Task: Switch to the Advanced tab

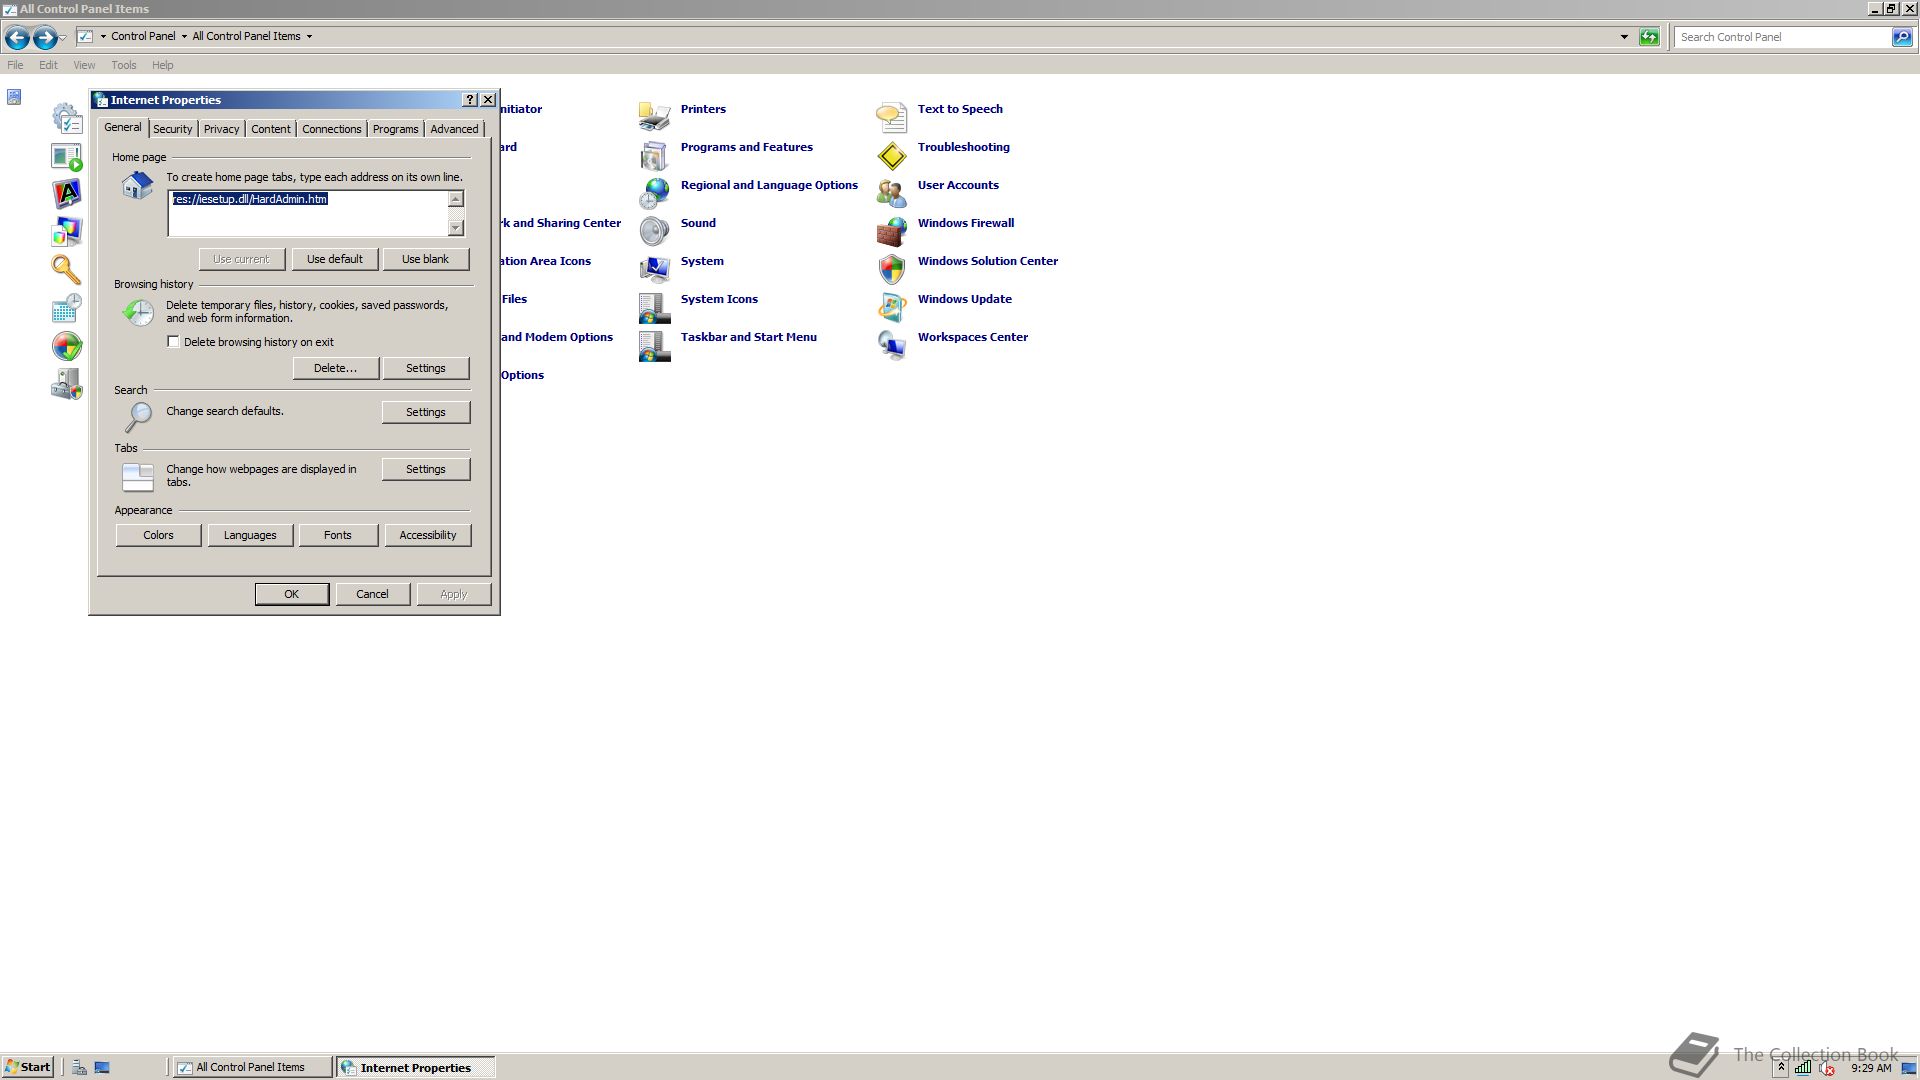Action: [454, 129]
